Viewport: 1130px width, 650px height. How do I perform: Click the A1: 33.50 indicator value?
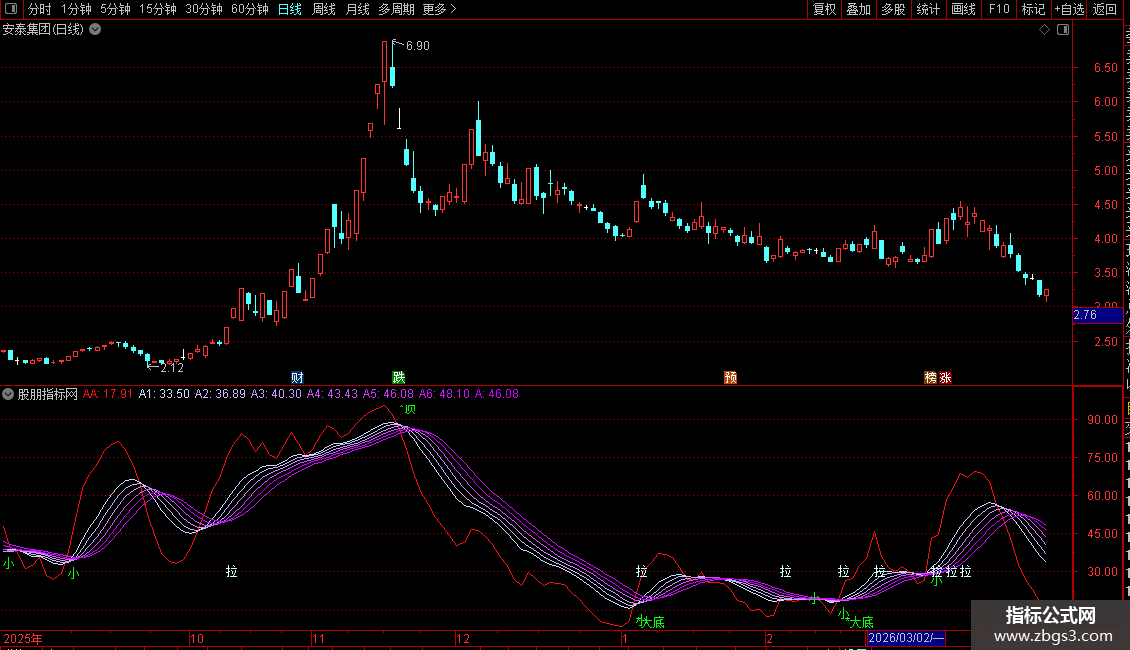click(164, 394)
